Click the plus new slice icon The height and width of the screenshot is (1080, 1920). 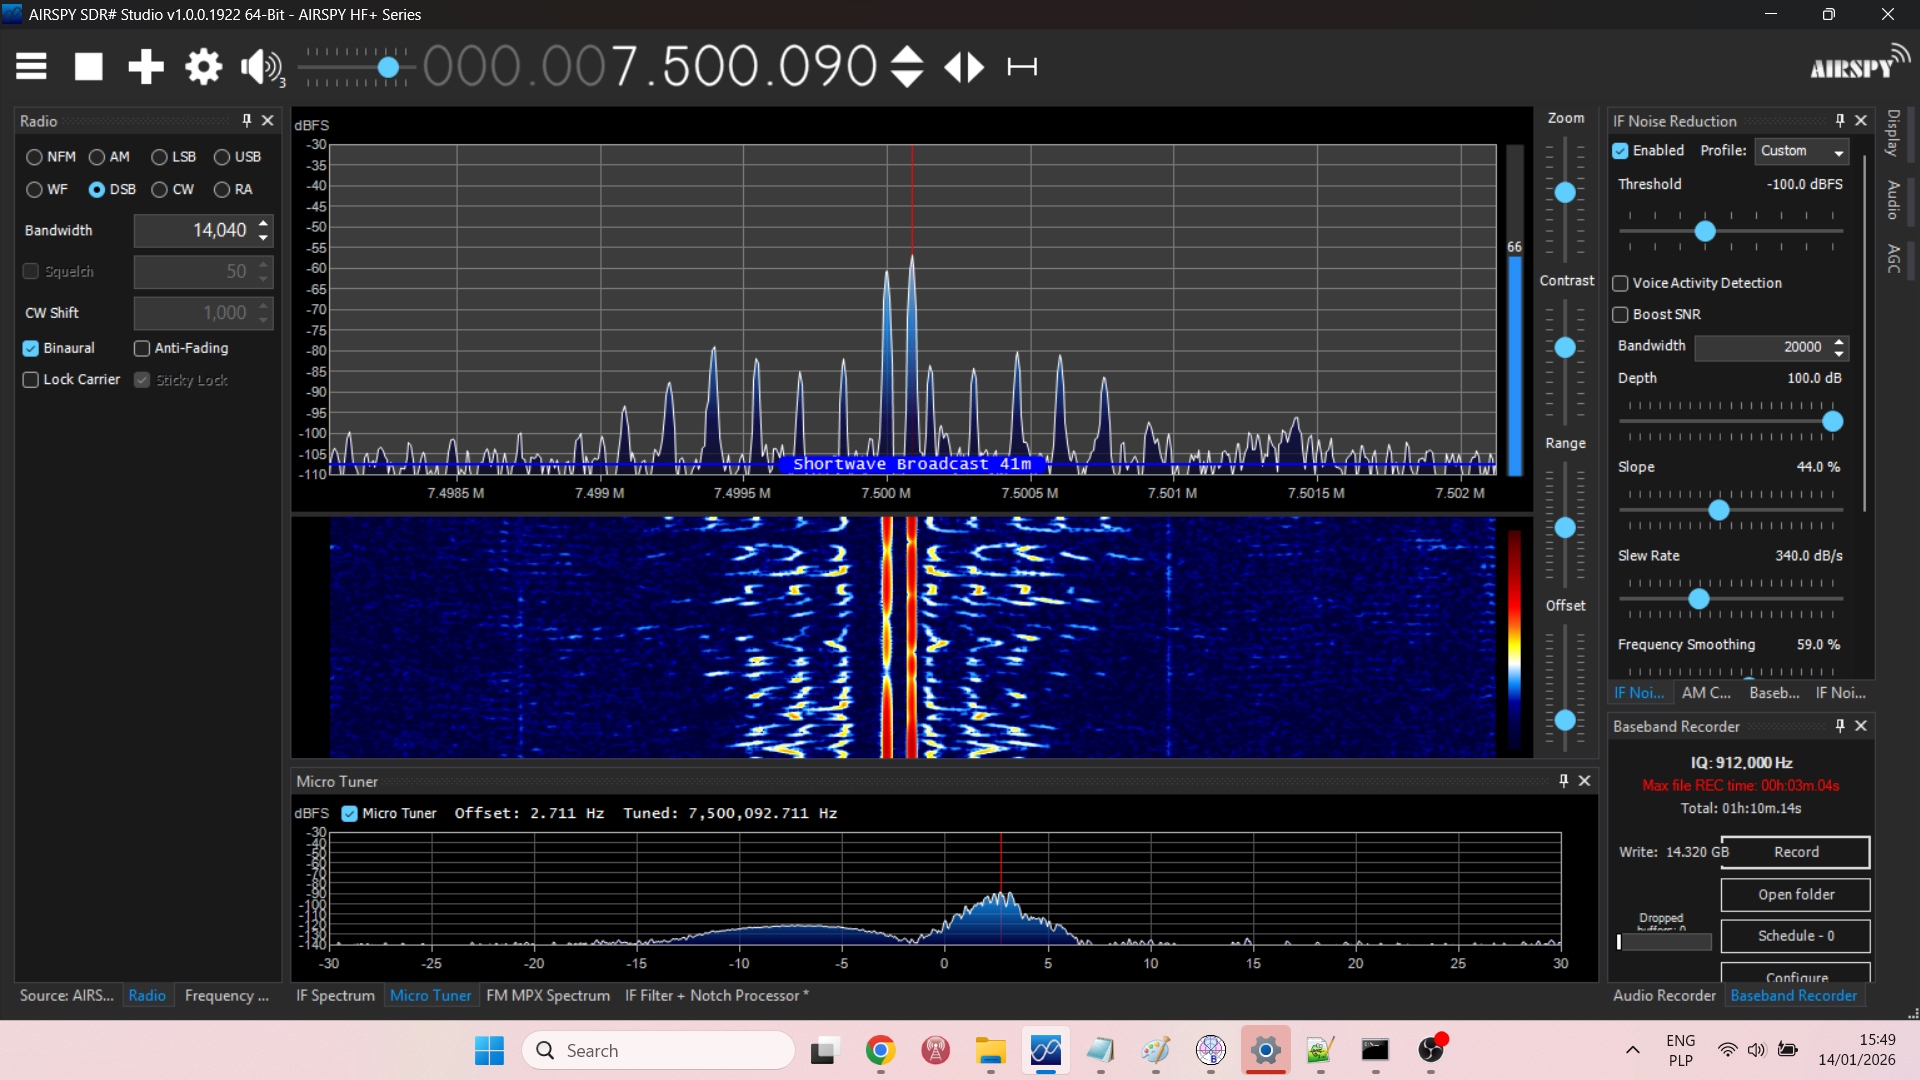click(x=146, y=67)
